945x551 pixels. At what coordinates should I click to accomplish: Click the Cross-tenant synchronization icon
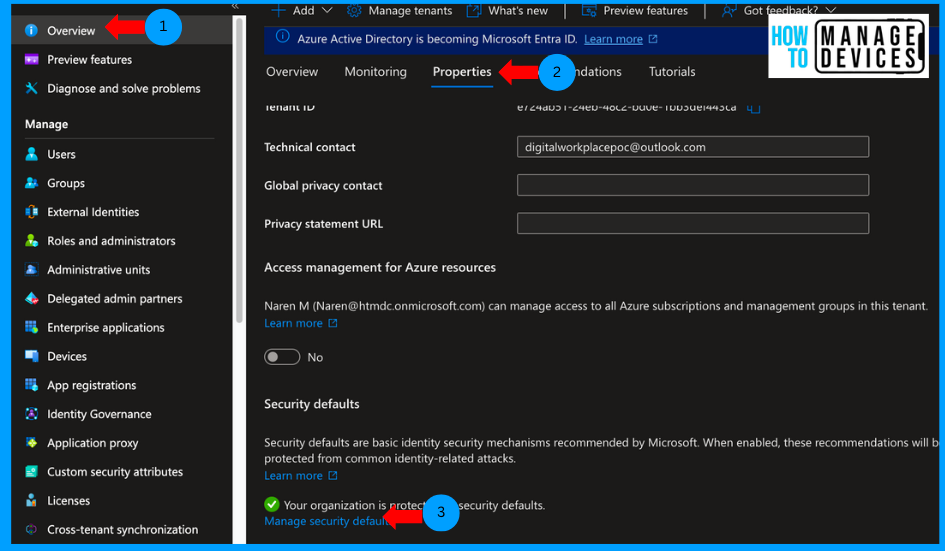(31, 530)
